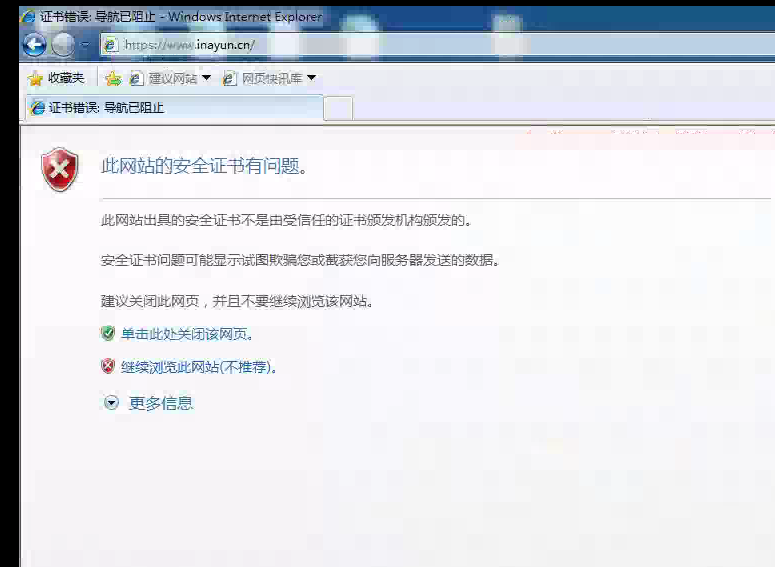Click the large red shield warning icon
This screenshot has height=567, width=775.
point(60,170)
